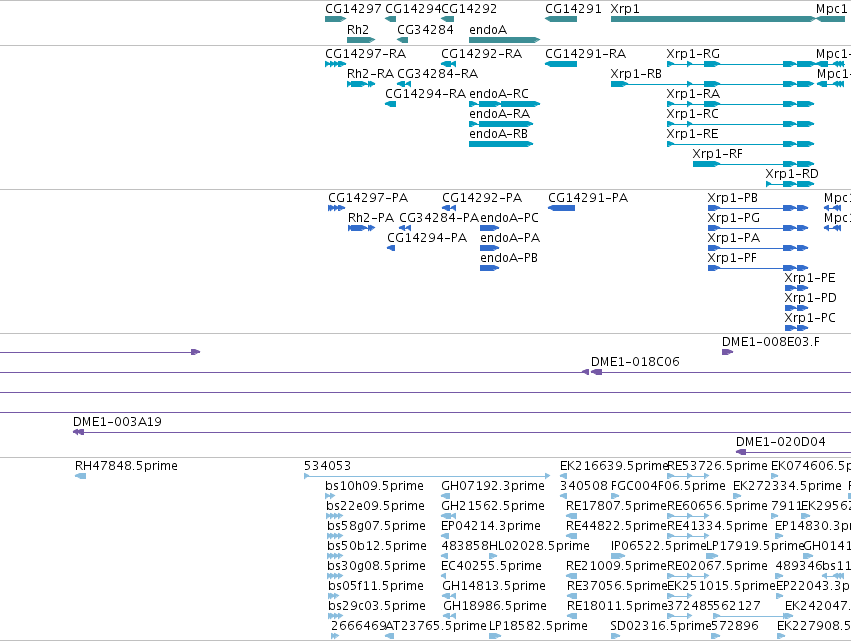
Task: Click the endoA gene glyph bar
Action: pos(504,40)
